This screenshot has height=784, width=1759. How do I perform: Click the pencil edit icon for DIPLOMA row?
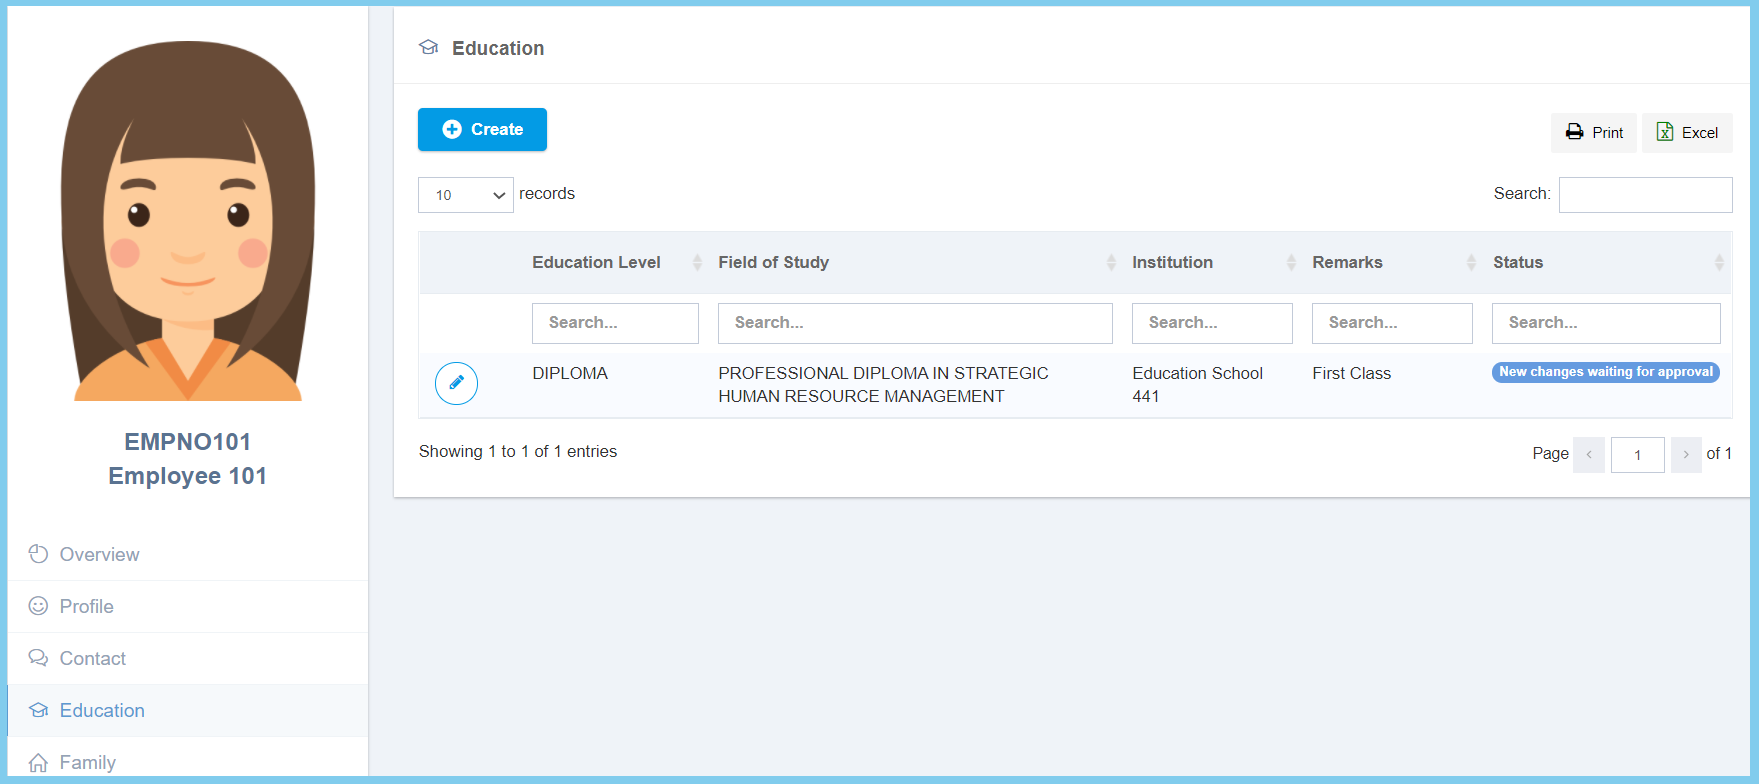(x=456, y=383)
